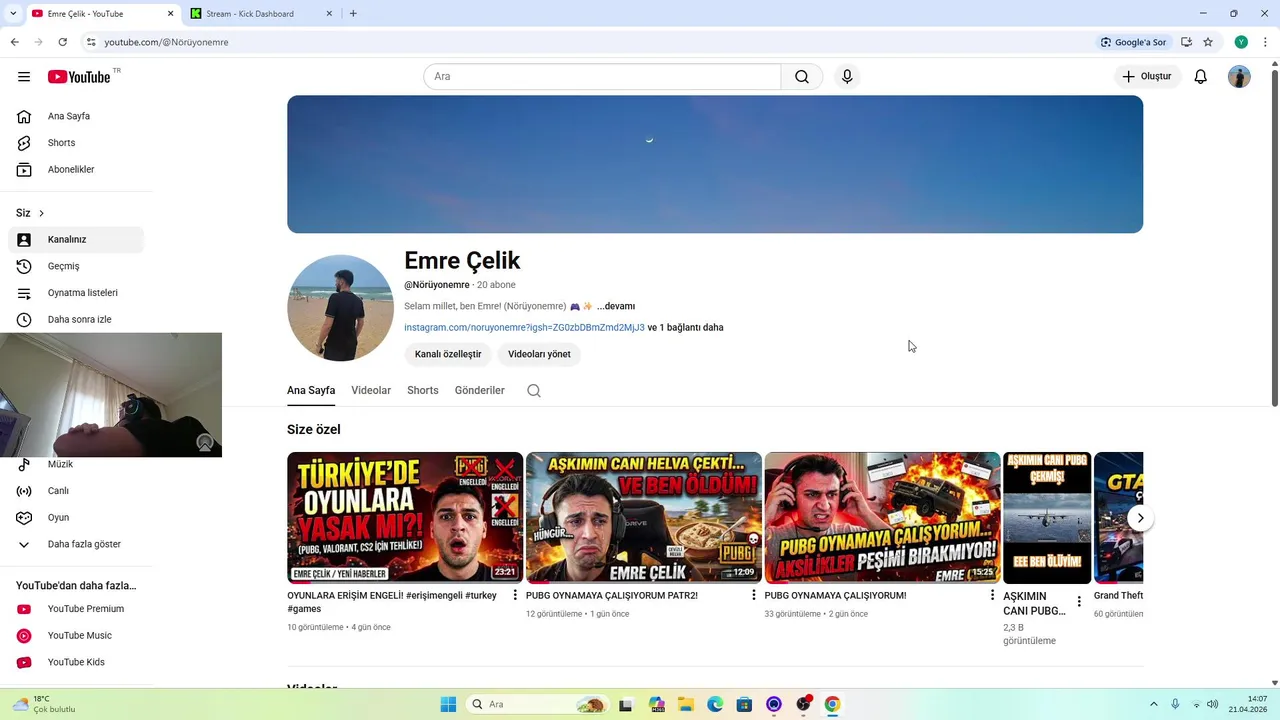Show hidden system tray icons
Screen dimensions: 1280x720
coord(1153,704)
